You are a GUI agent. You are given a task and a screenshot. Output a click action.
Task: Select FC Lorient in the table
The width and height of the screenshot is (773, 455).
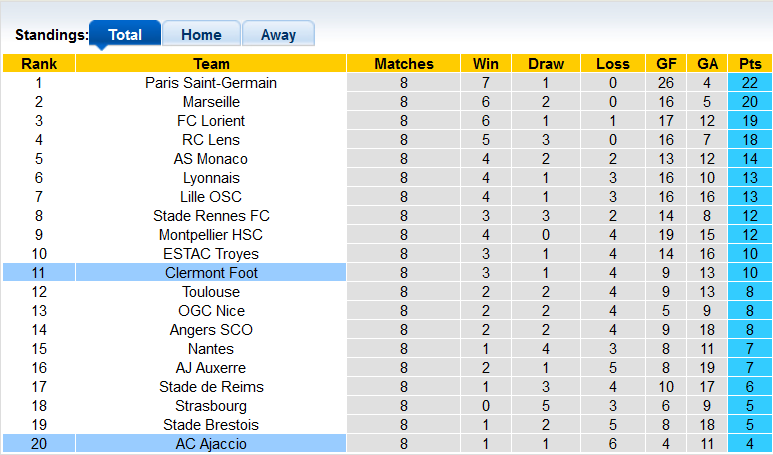(211, 121)
